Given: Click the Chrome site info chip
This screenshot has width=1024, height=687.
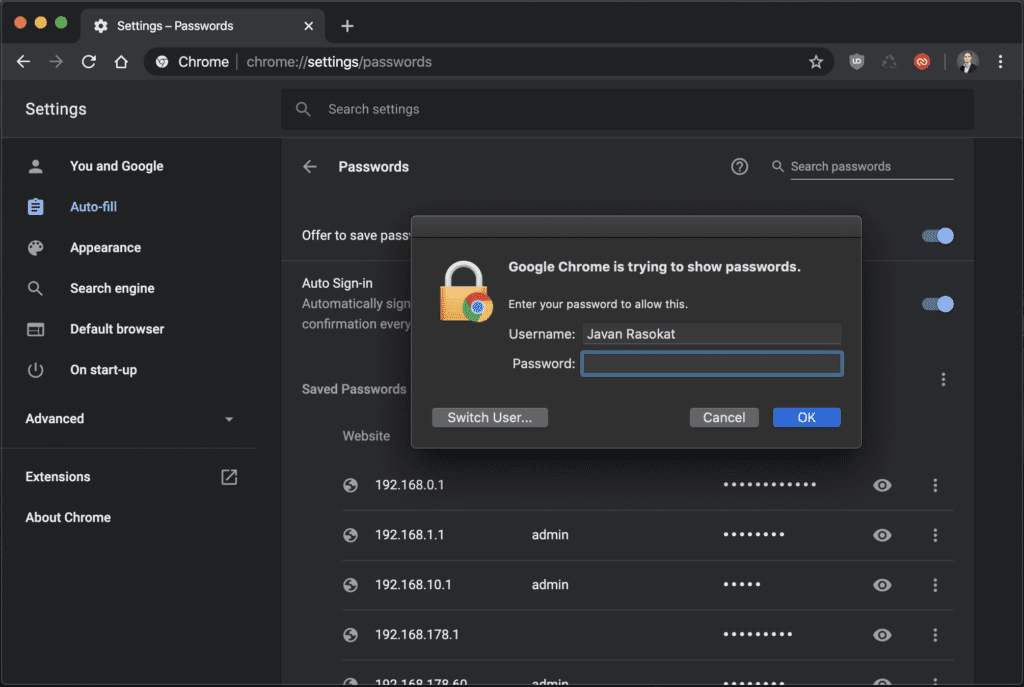Looking at the screenshot, I should (192, 62).
